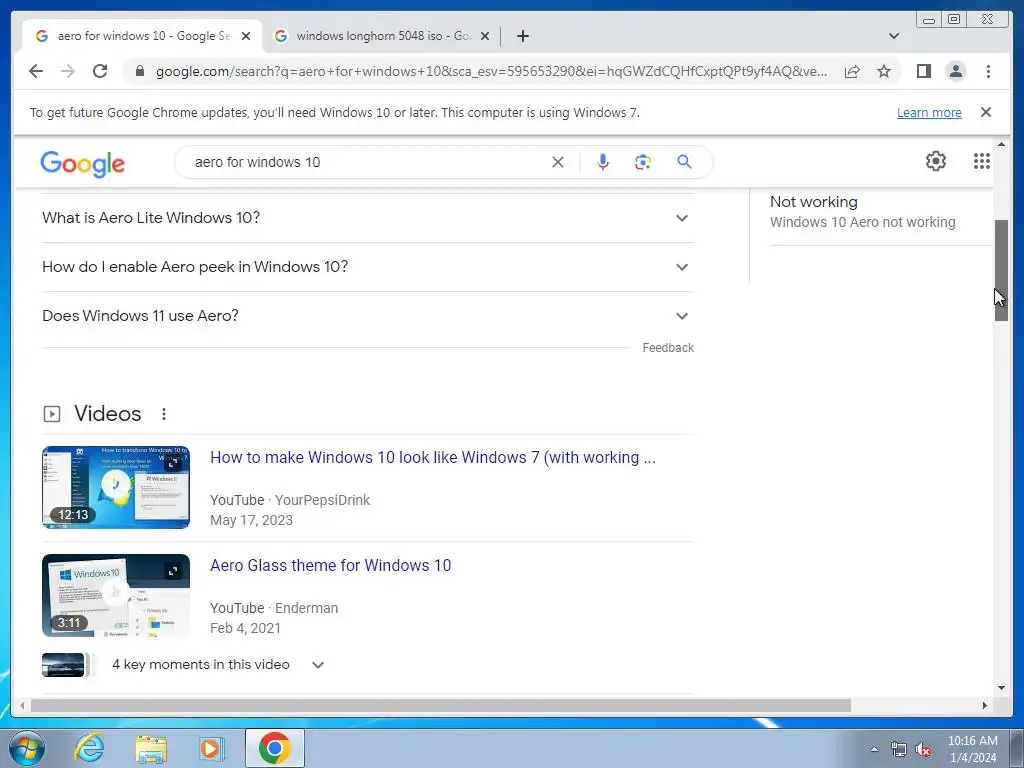Open the Windows Start menu
The height and width of the screenshot is (768, 1024).
point(27,748)
